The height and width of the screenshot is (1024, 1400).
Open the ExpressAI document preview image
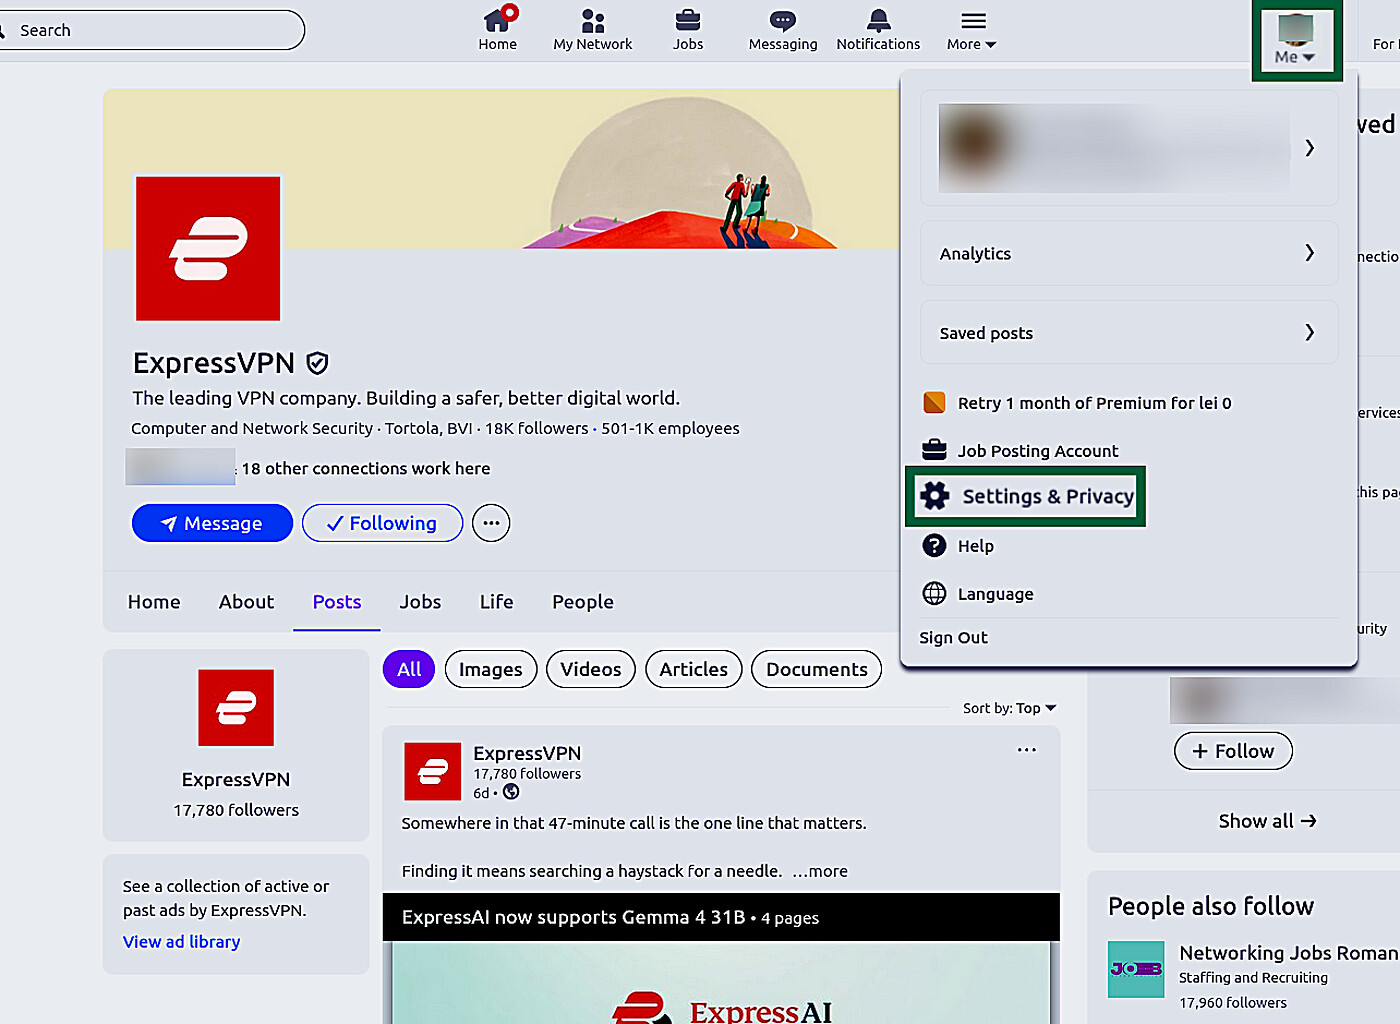[721, 982]
